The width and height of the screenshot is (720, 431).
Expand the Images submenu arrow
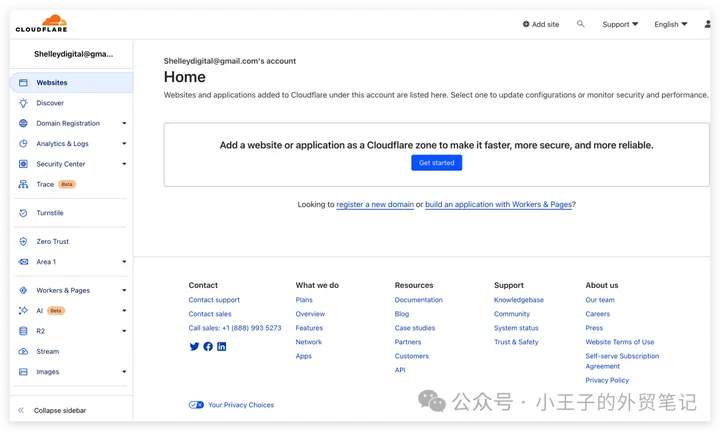(x=124, y=372)
